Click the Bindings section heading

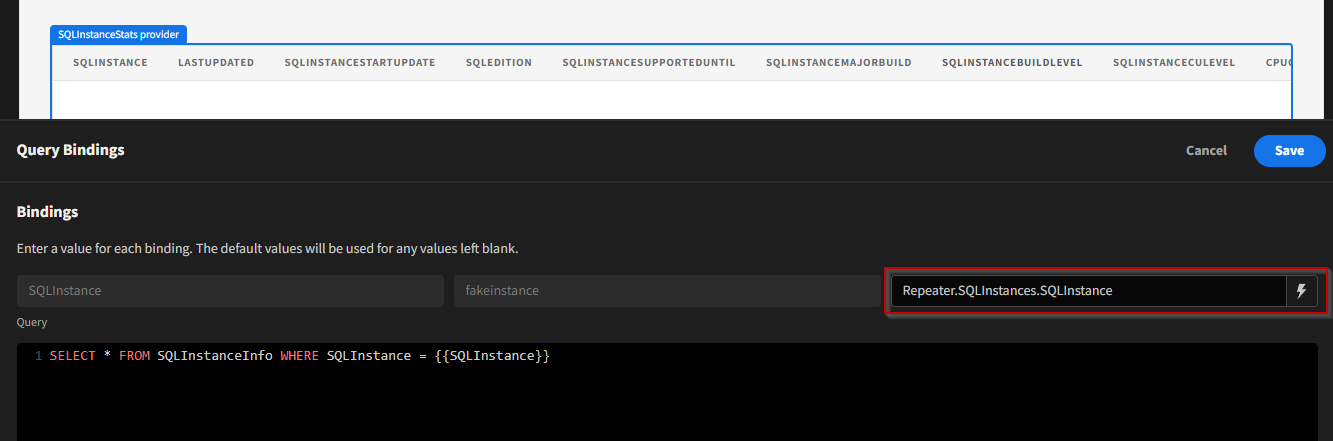(48, 212)
